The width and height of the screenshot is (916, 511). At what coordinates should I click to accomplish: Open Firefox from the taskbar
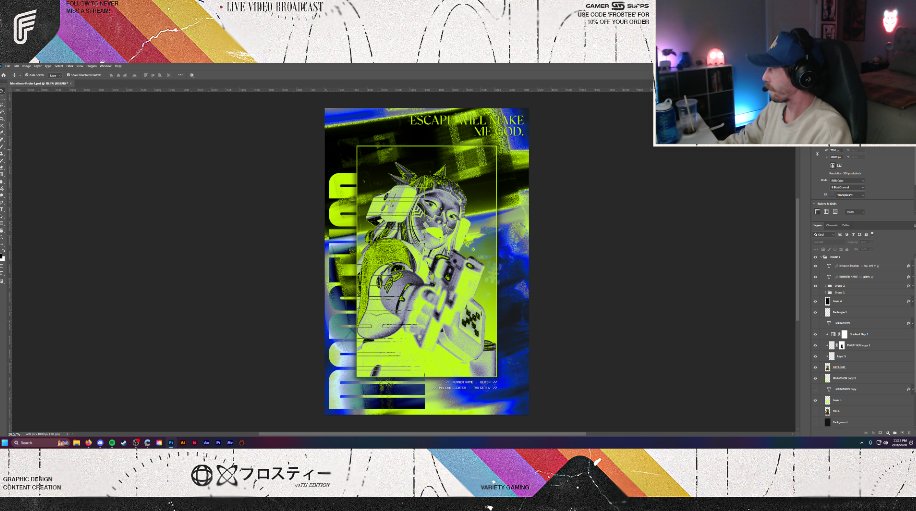click(x=89, y=443)
